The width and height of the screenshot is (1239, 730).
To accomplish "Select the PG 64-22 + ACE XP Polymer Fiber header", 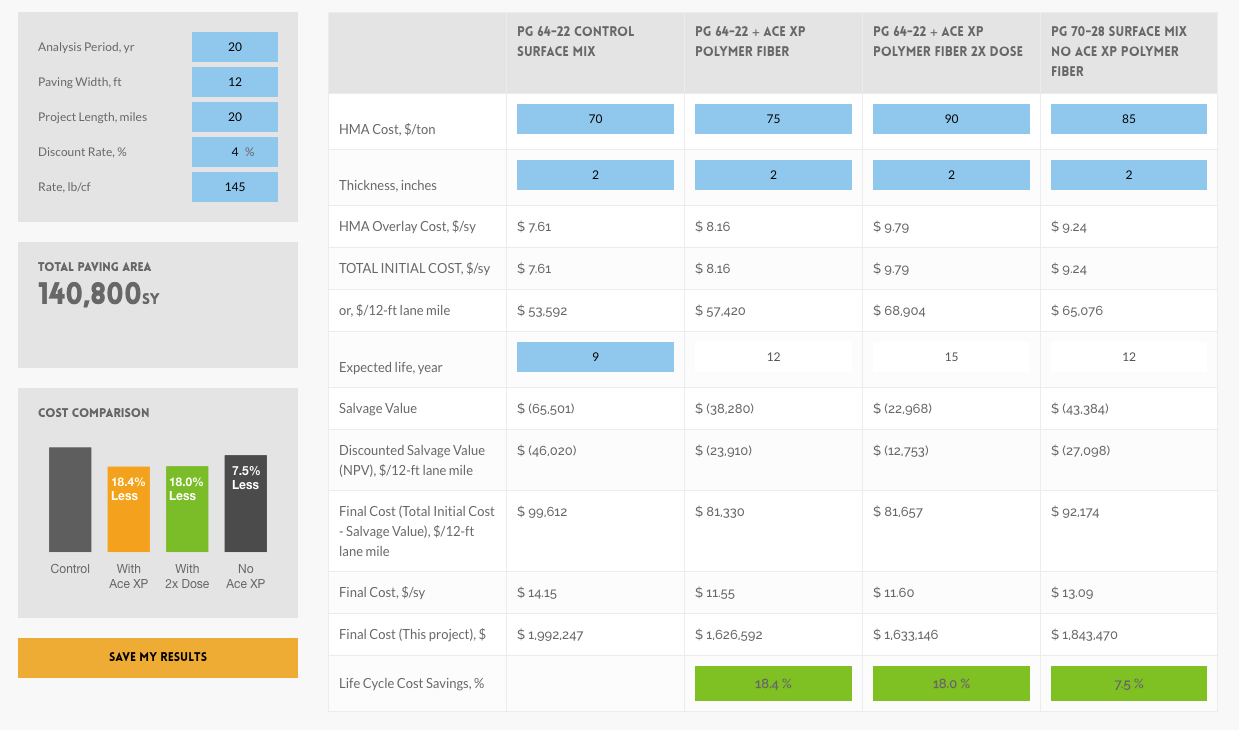I will pos(750,41).
